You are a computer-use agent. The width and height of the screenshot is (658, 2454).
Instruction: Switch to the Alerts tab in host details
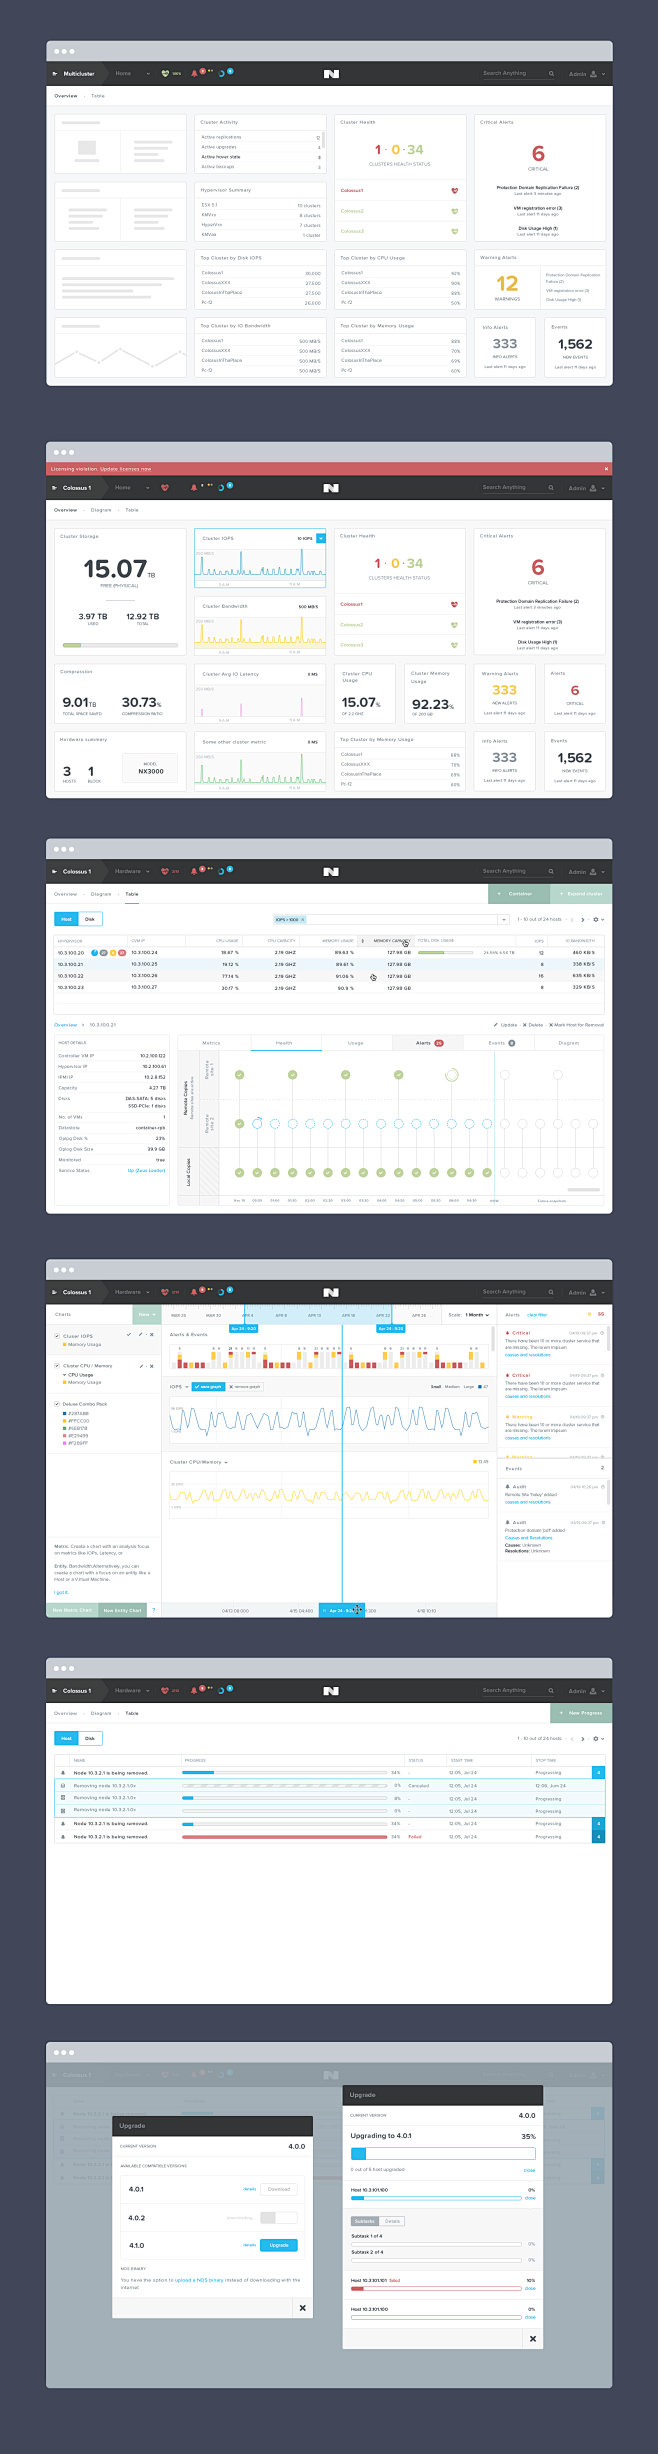(x=428, y=1043)
